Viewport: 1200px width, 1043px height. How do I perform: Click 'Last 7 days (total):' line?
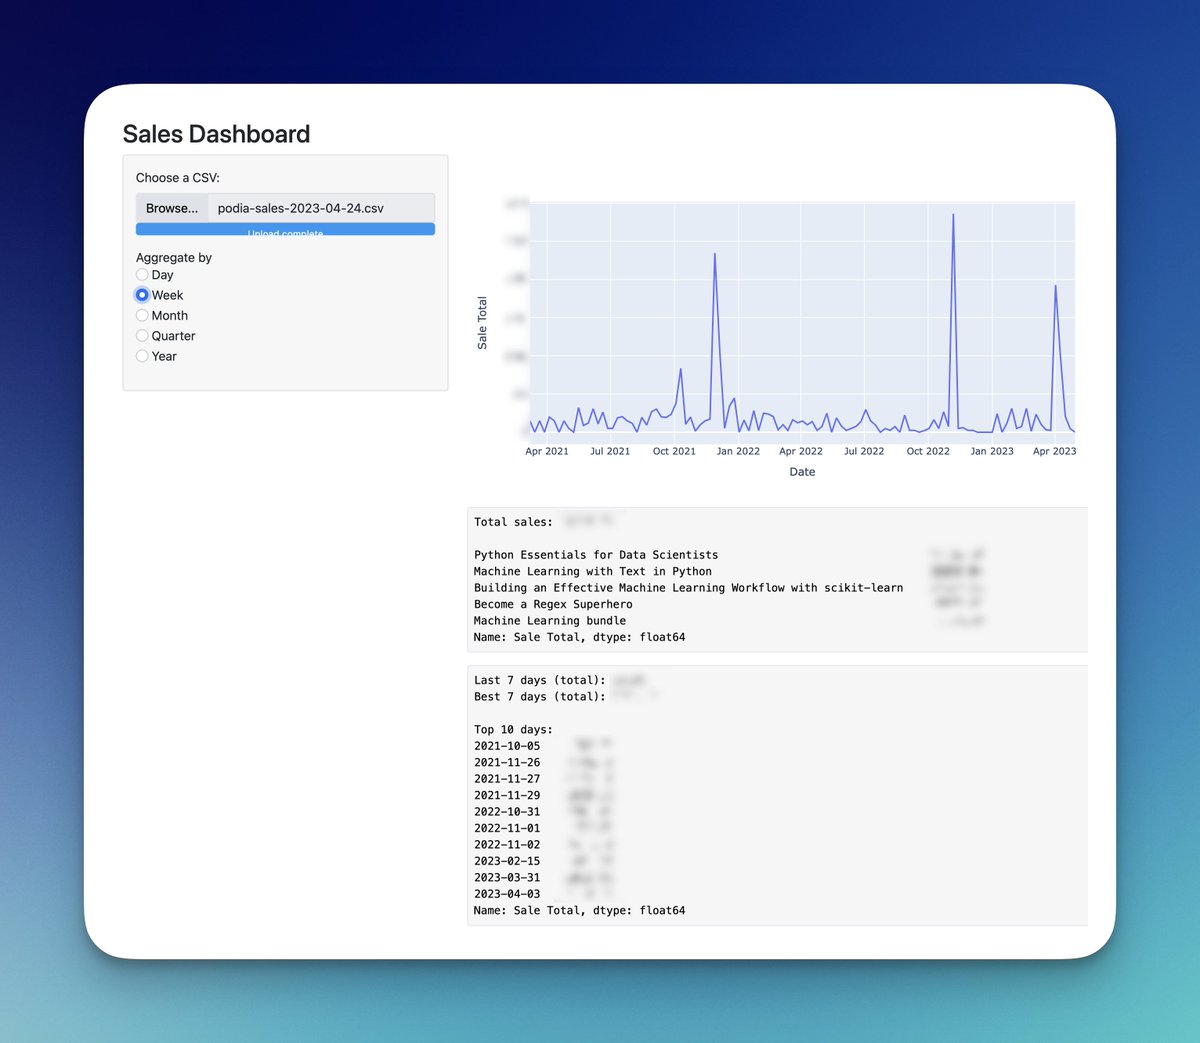(x=540, y=680)
